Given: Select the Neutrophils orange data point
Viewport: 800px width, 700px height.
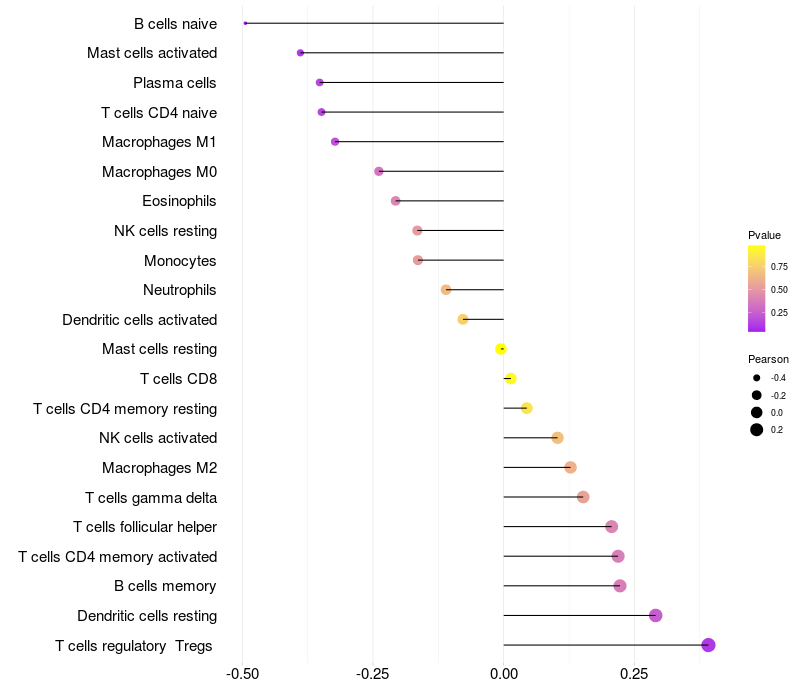Looking at the screenshot, I should [446, 290].
